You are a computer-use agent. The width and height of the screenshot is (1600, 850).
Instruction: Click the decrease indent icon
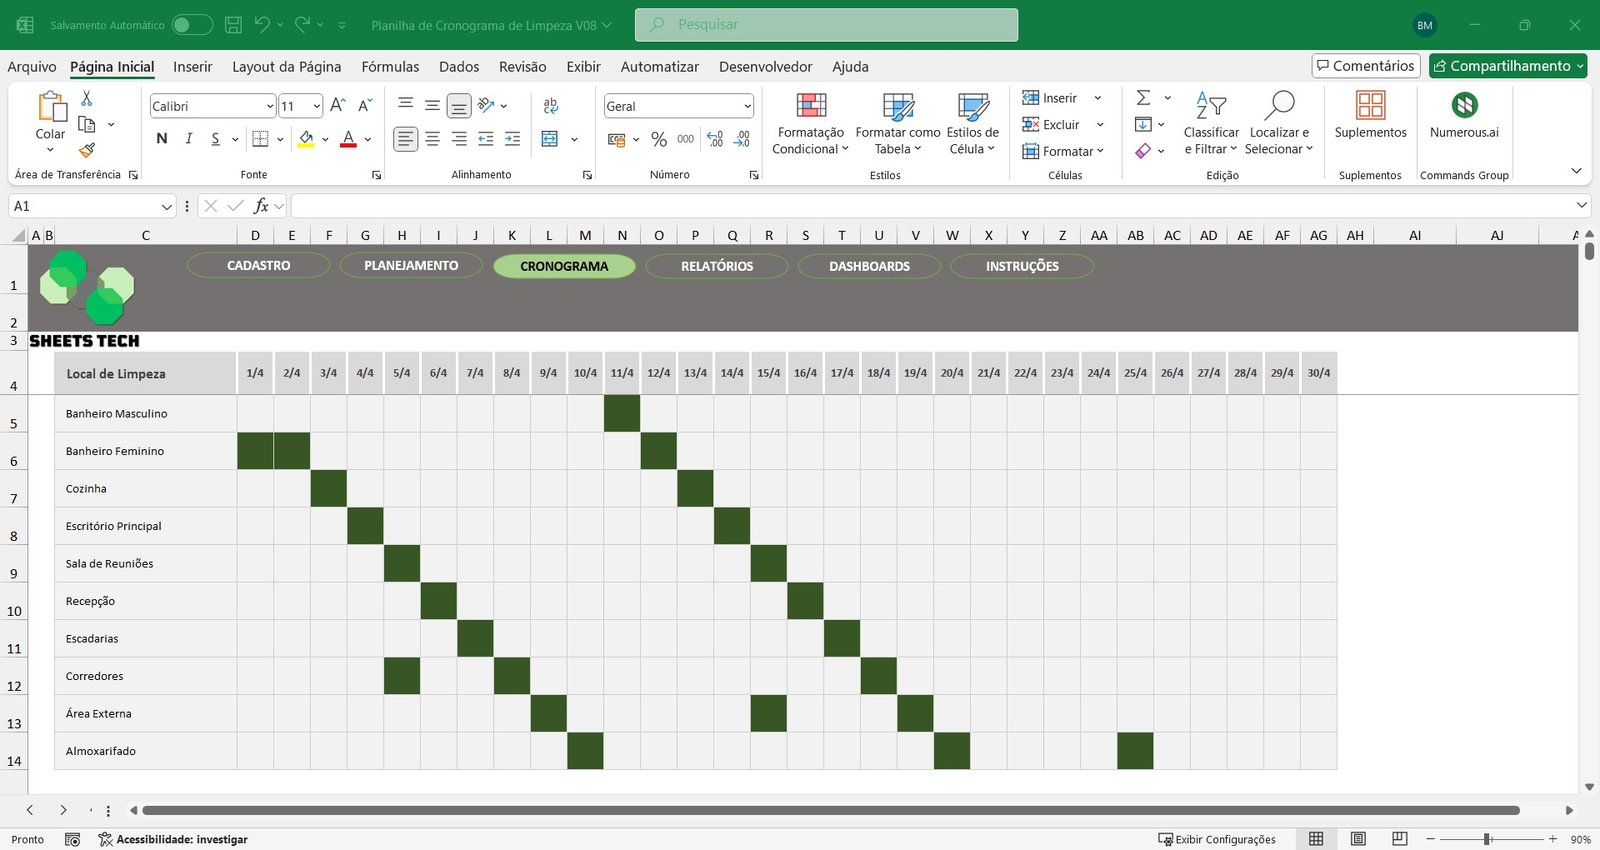click(485, 139)
